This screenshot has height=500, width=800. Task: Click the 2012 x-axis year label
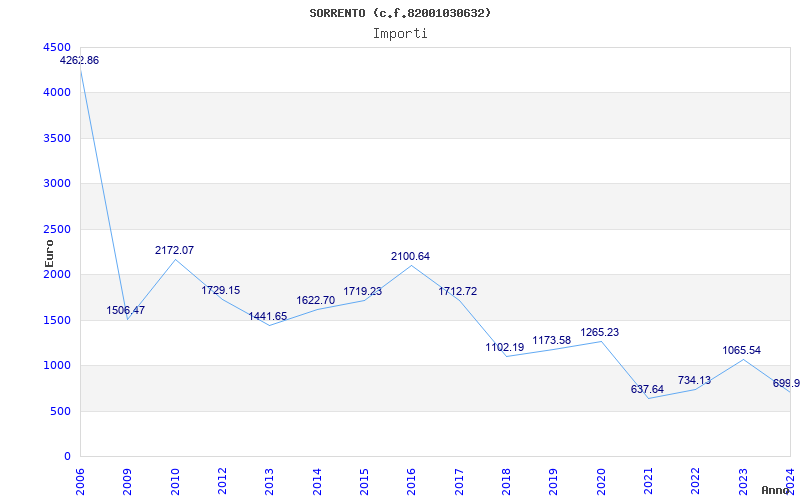pyautogui.click(x=222, y=481)
